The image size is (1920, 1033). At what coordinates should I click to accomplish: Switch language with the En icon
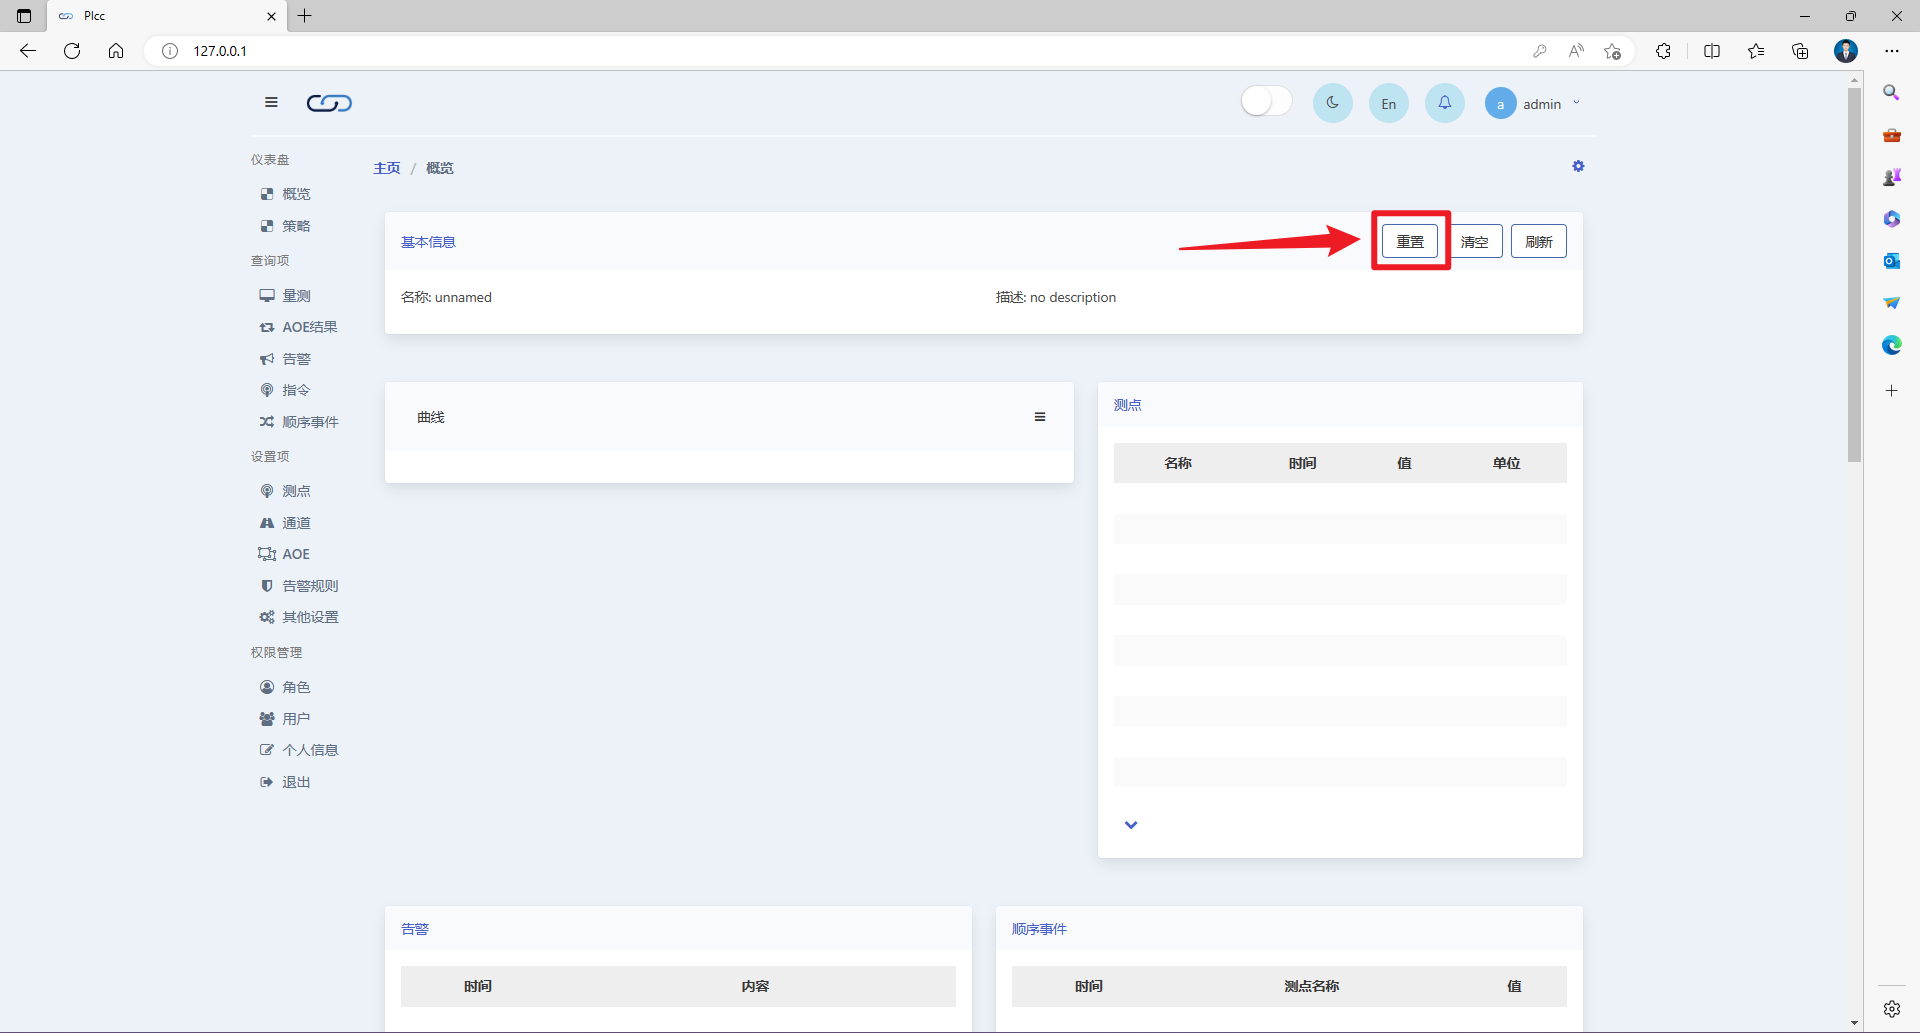click(x=1389, y=103)
